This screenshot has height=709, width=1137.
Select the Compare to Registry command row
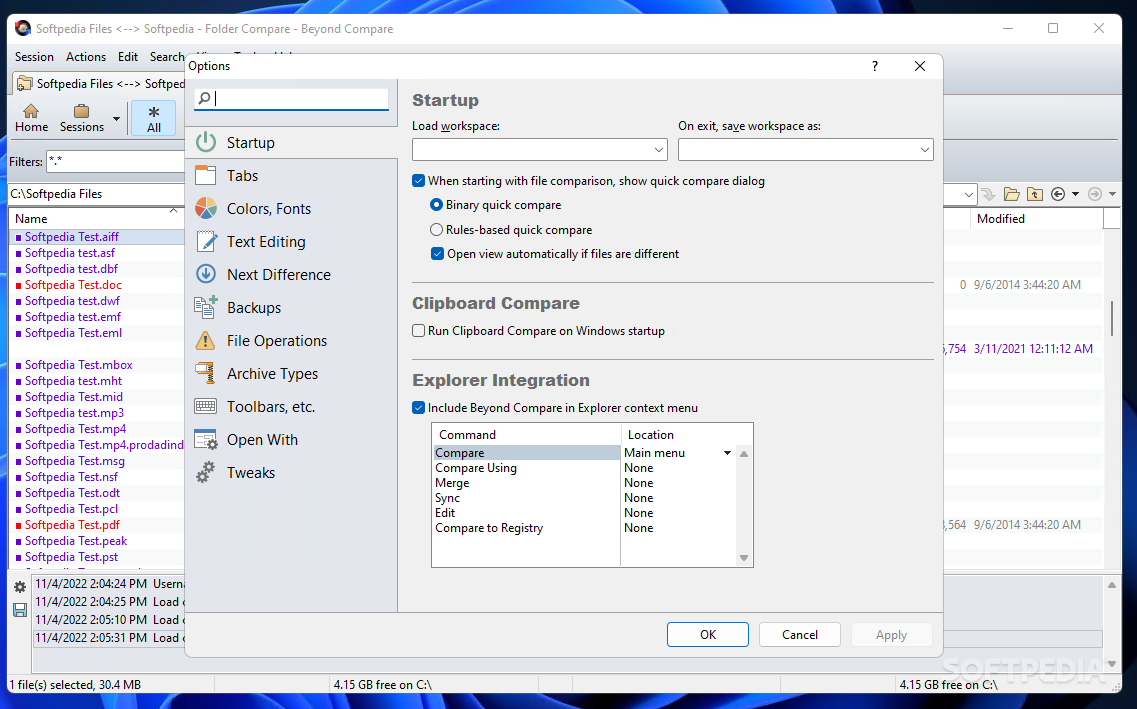(526, 528)
